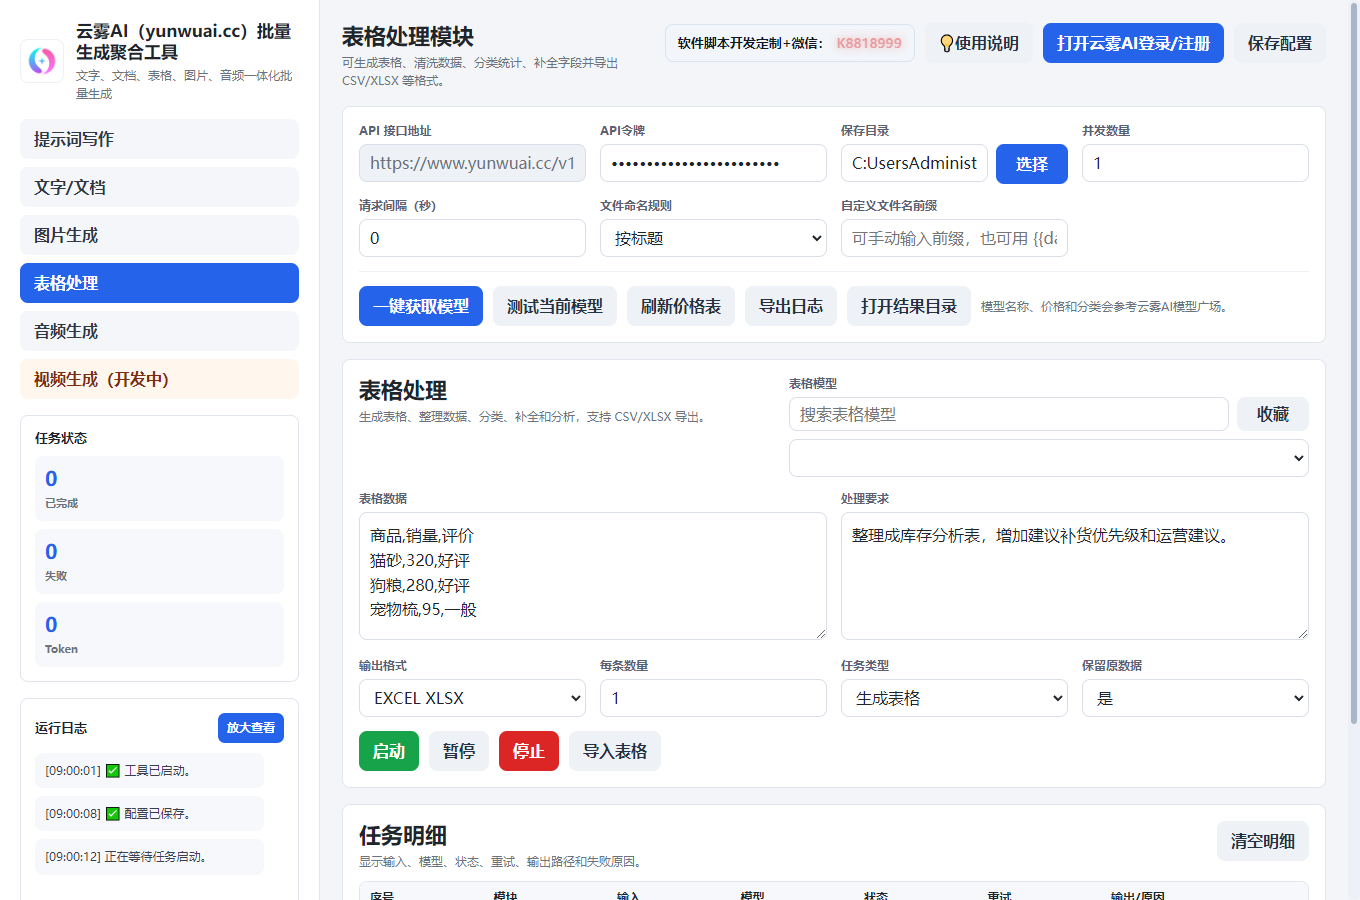Screen dimensions: 1360x900
Task: Click the 云雾AI app logo icon
Action: tap(42, 61)
